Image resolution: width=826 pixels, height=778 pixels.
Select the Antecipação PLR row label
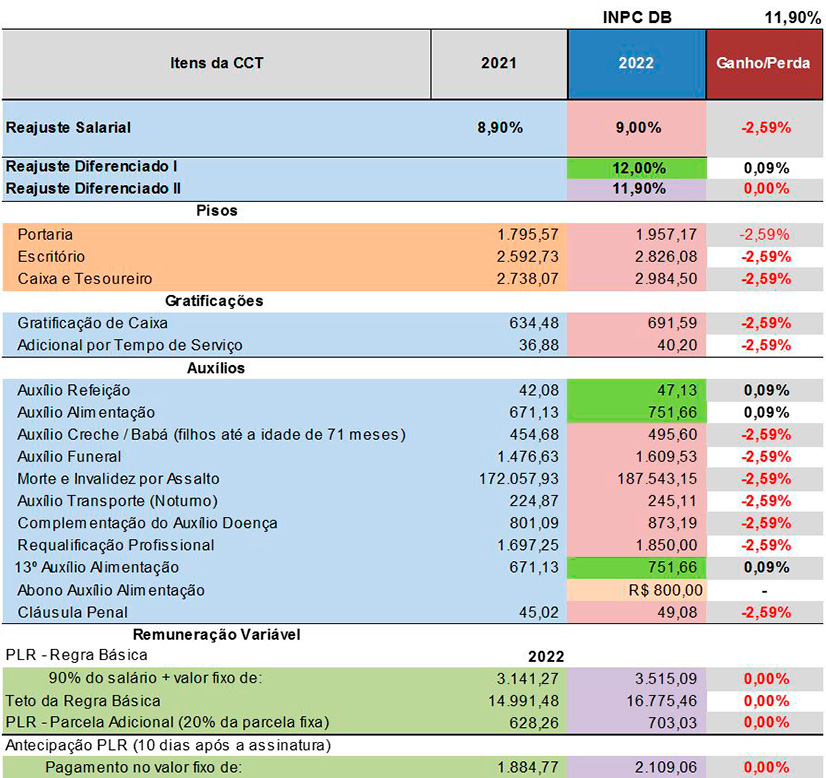168,745
